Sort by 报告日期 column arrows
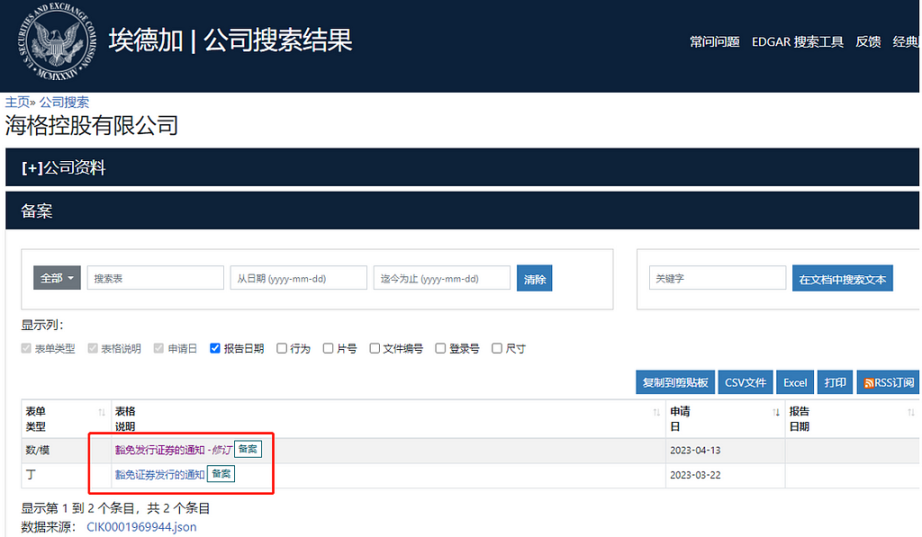This screenshot has height=537, width=922. pos(910,412)
